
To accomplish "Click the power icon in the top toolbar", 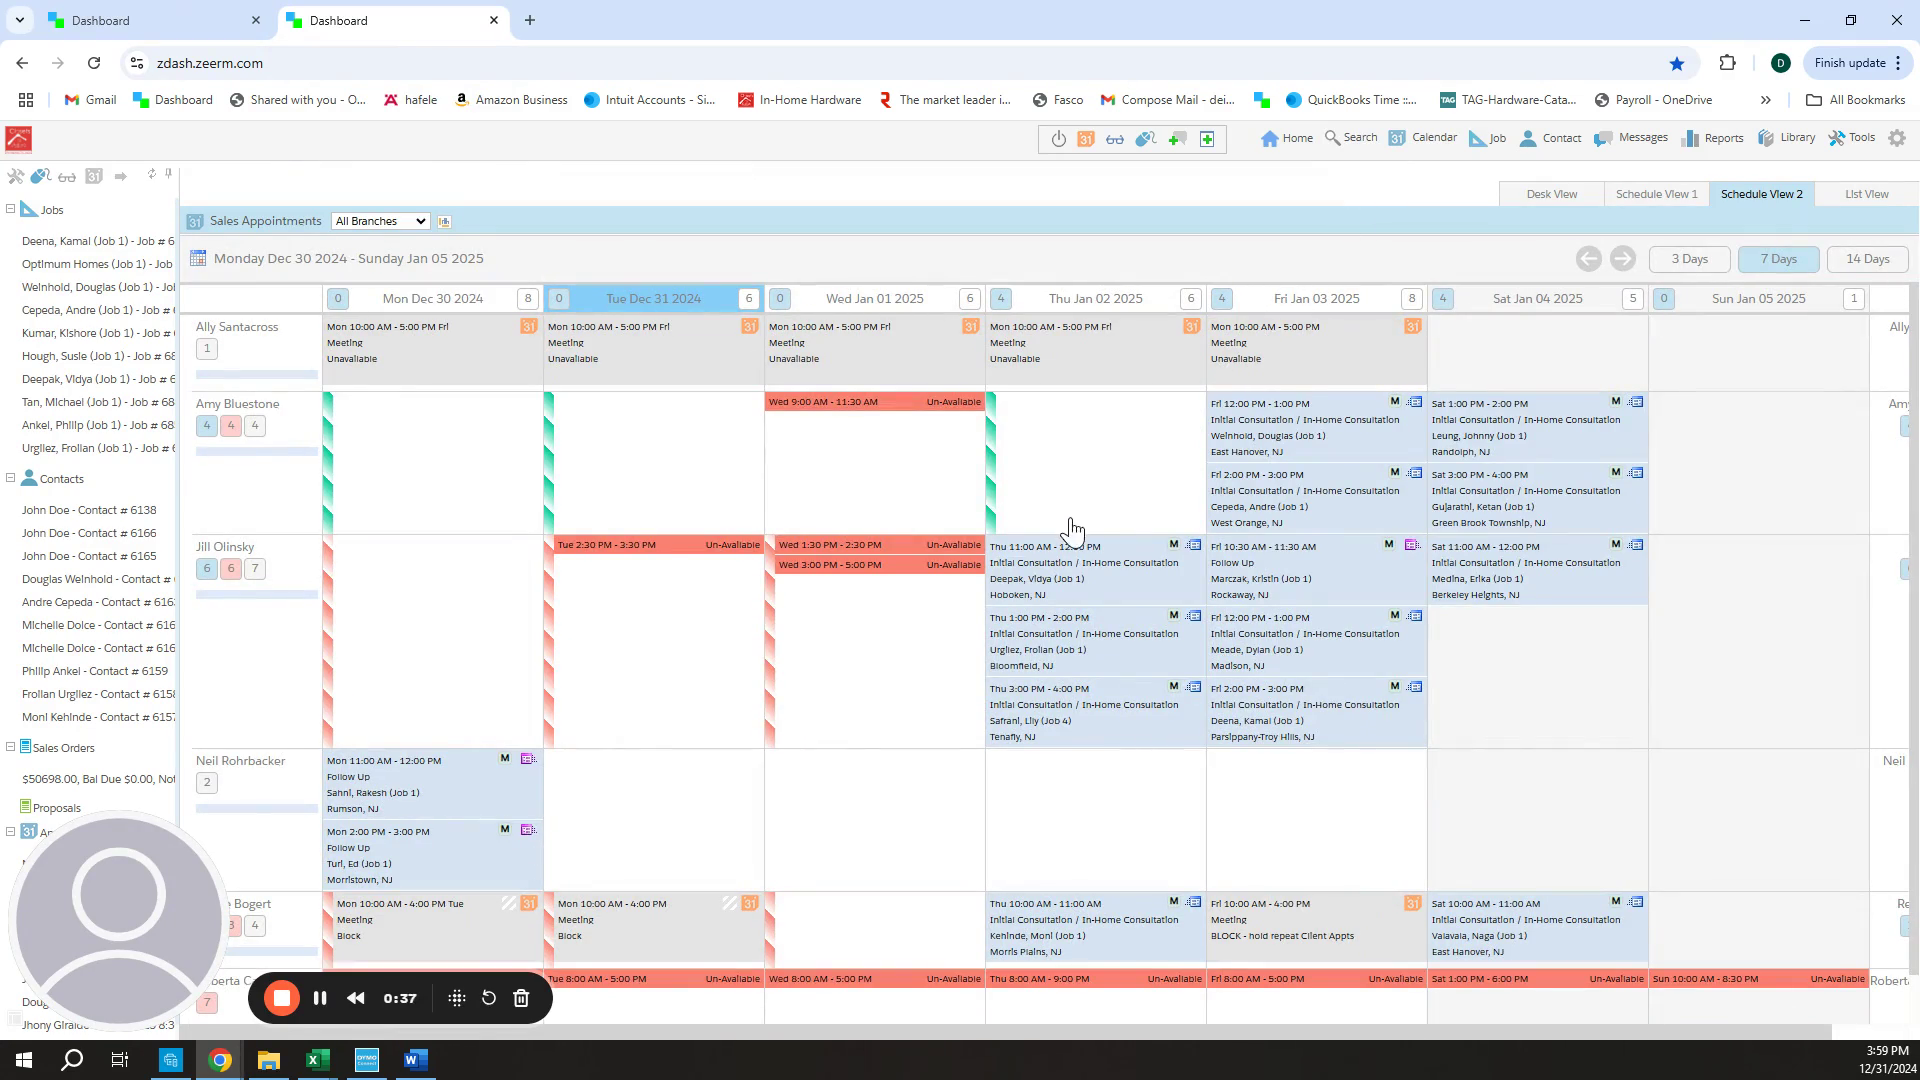I will point(1058,139).
